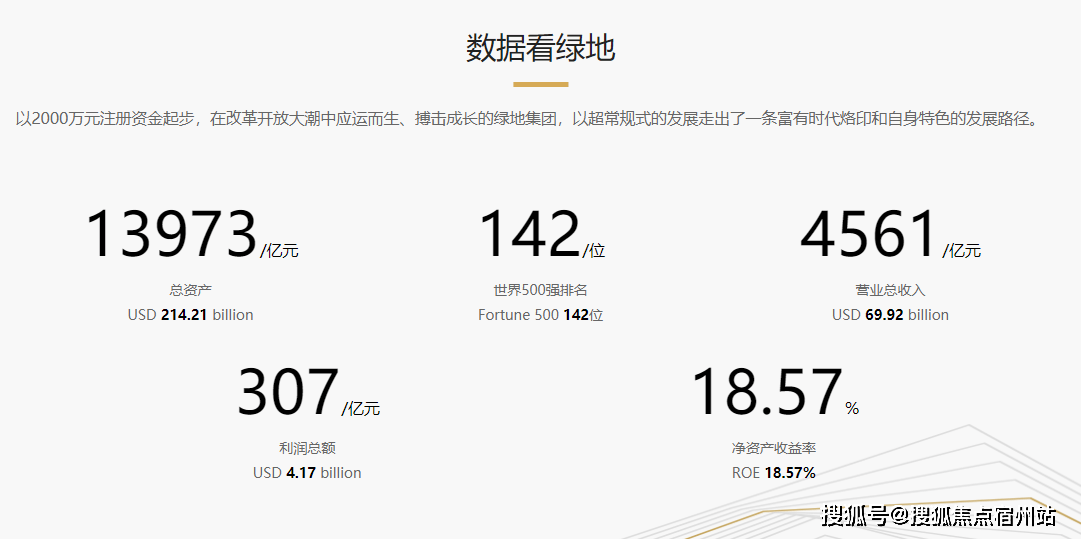Click the intro paragraph beginning 以2000万元注册资金起步
This screenshot has height=539, width=1081.
[527, 119]
